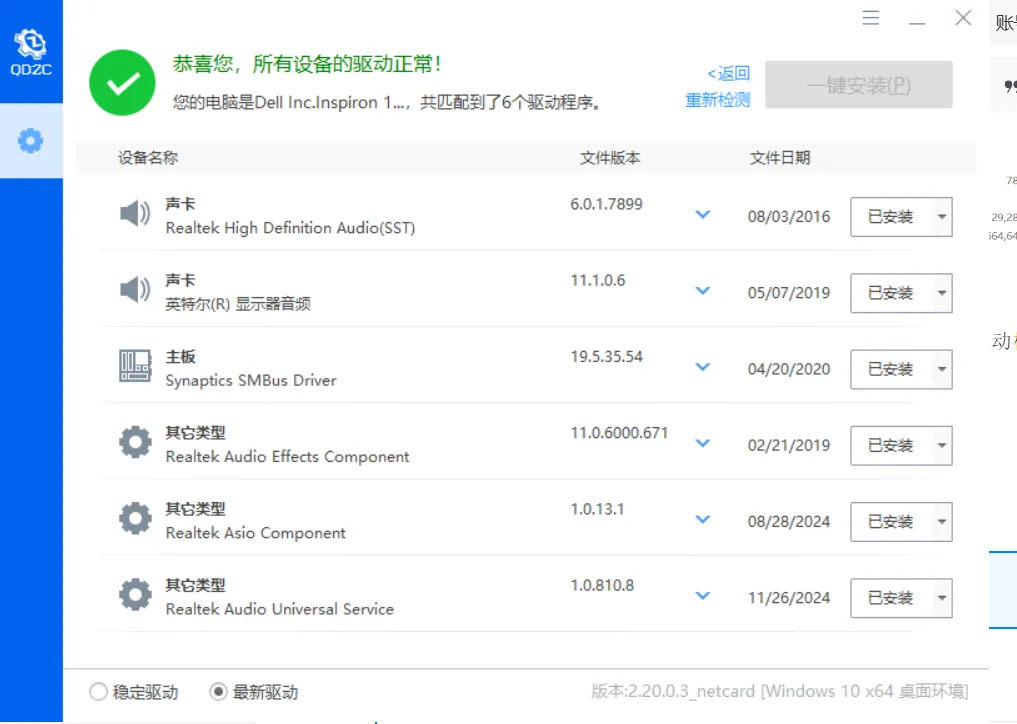1017x724 pixels.
Task: Open the gear settings sidebar icon
Action: click(x=31, y=141)
